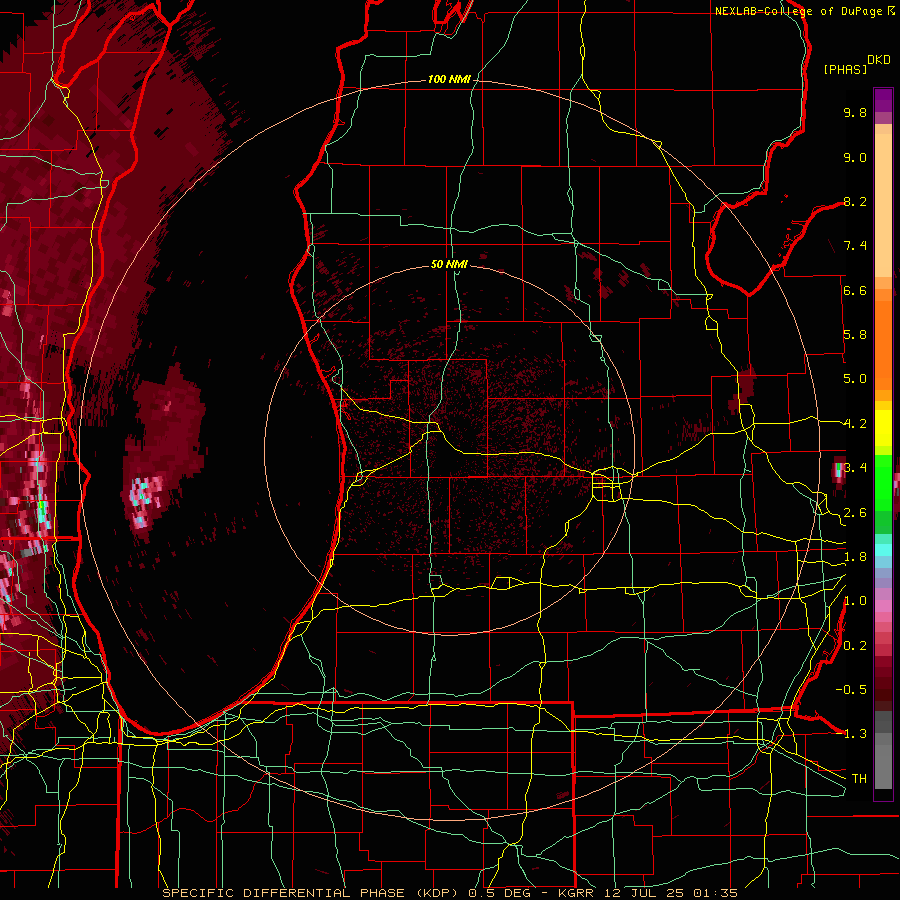Click the small KDP echo at the east edge
The width and height of the screenshot is (900, 900).
click(839, 472)
